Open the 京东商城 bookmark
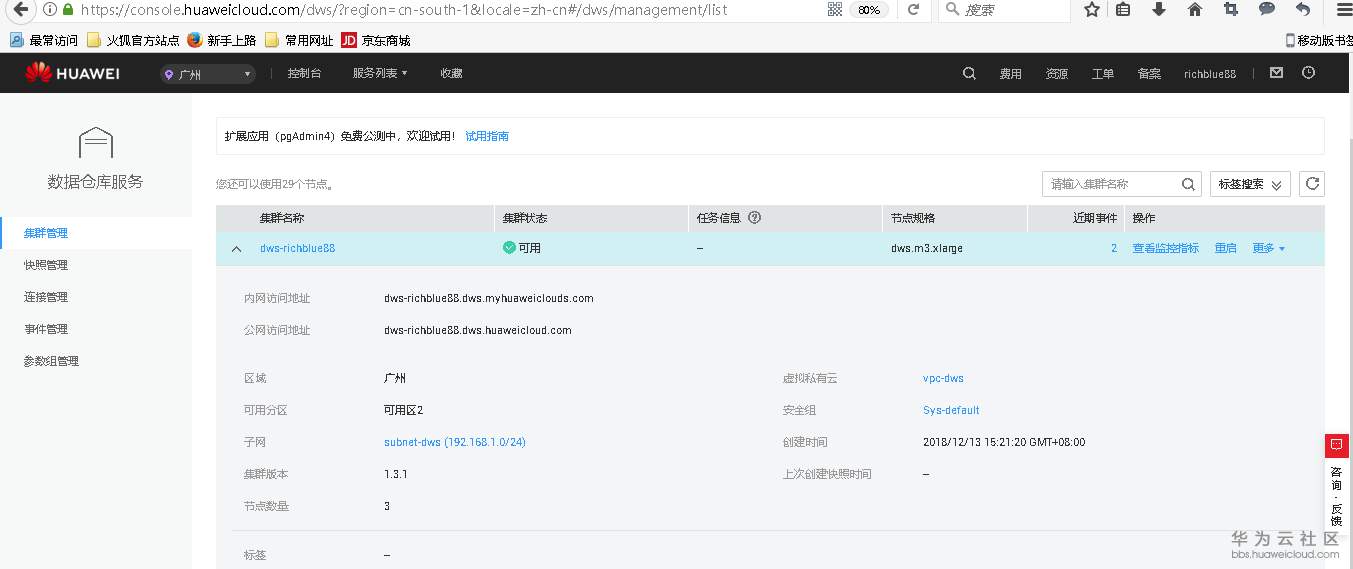This screenshot has height=569, width=1353. (x=376, y=41)
